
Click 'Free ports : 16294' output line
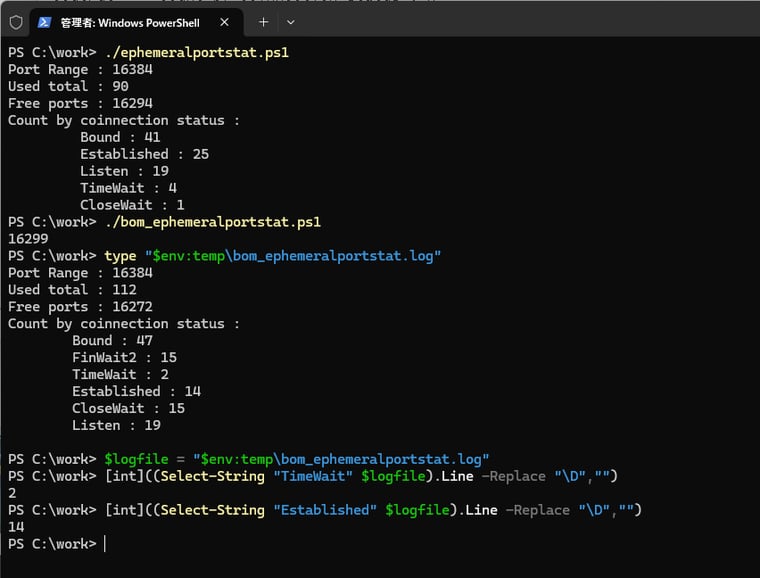(x=80, y=103)
